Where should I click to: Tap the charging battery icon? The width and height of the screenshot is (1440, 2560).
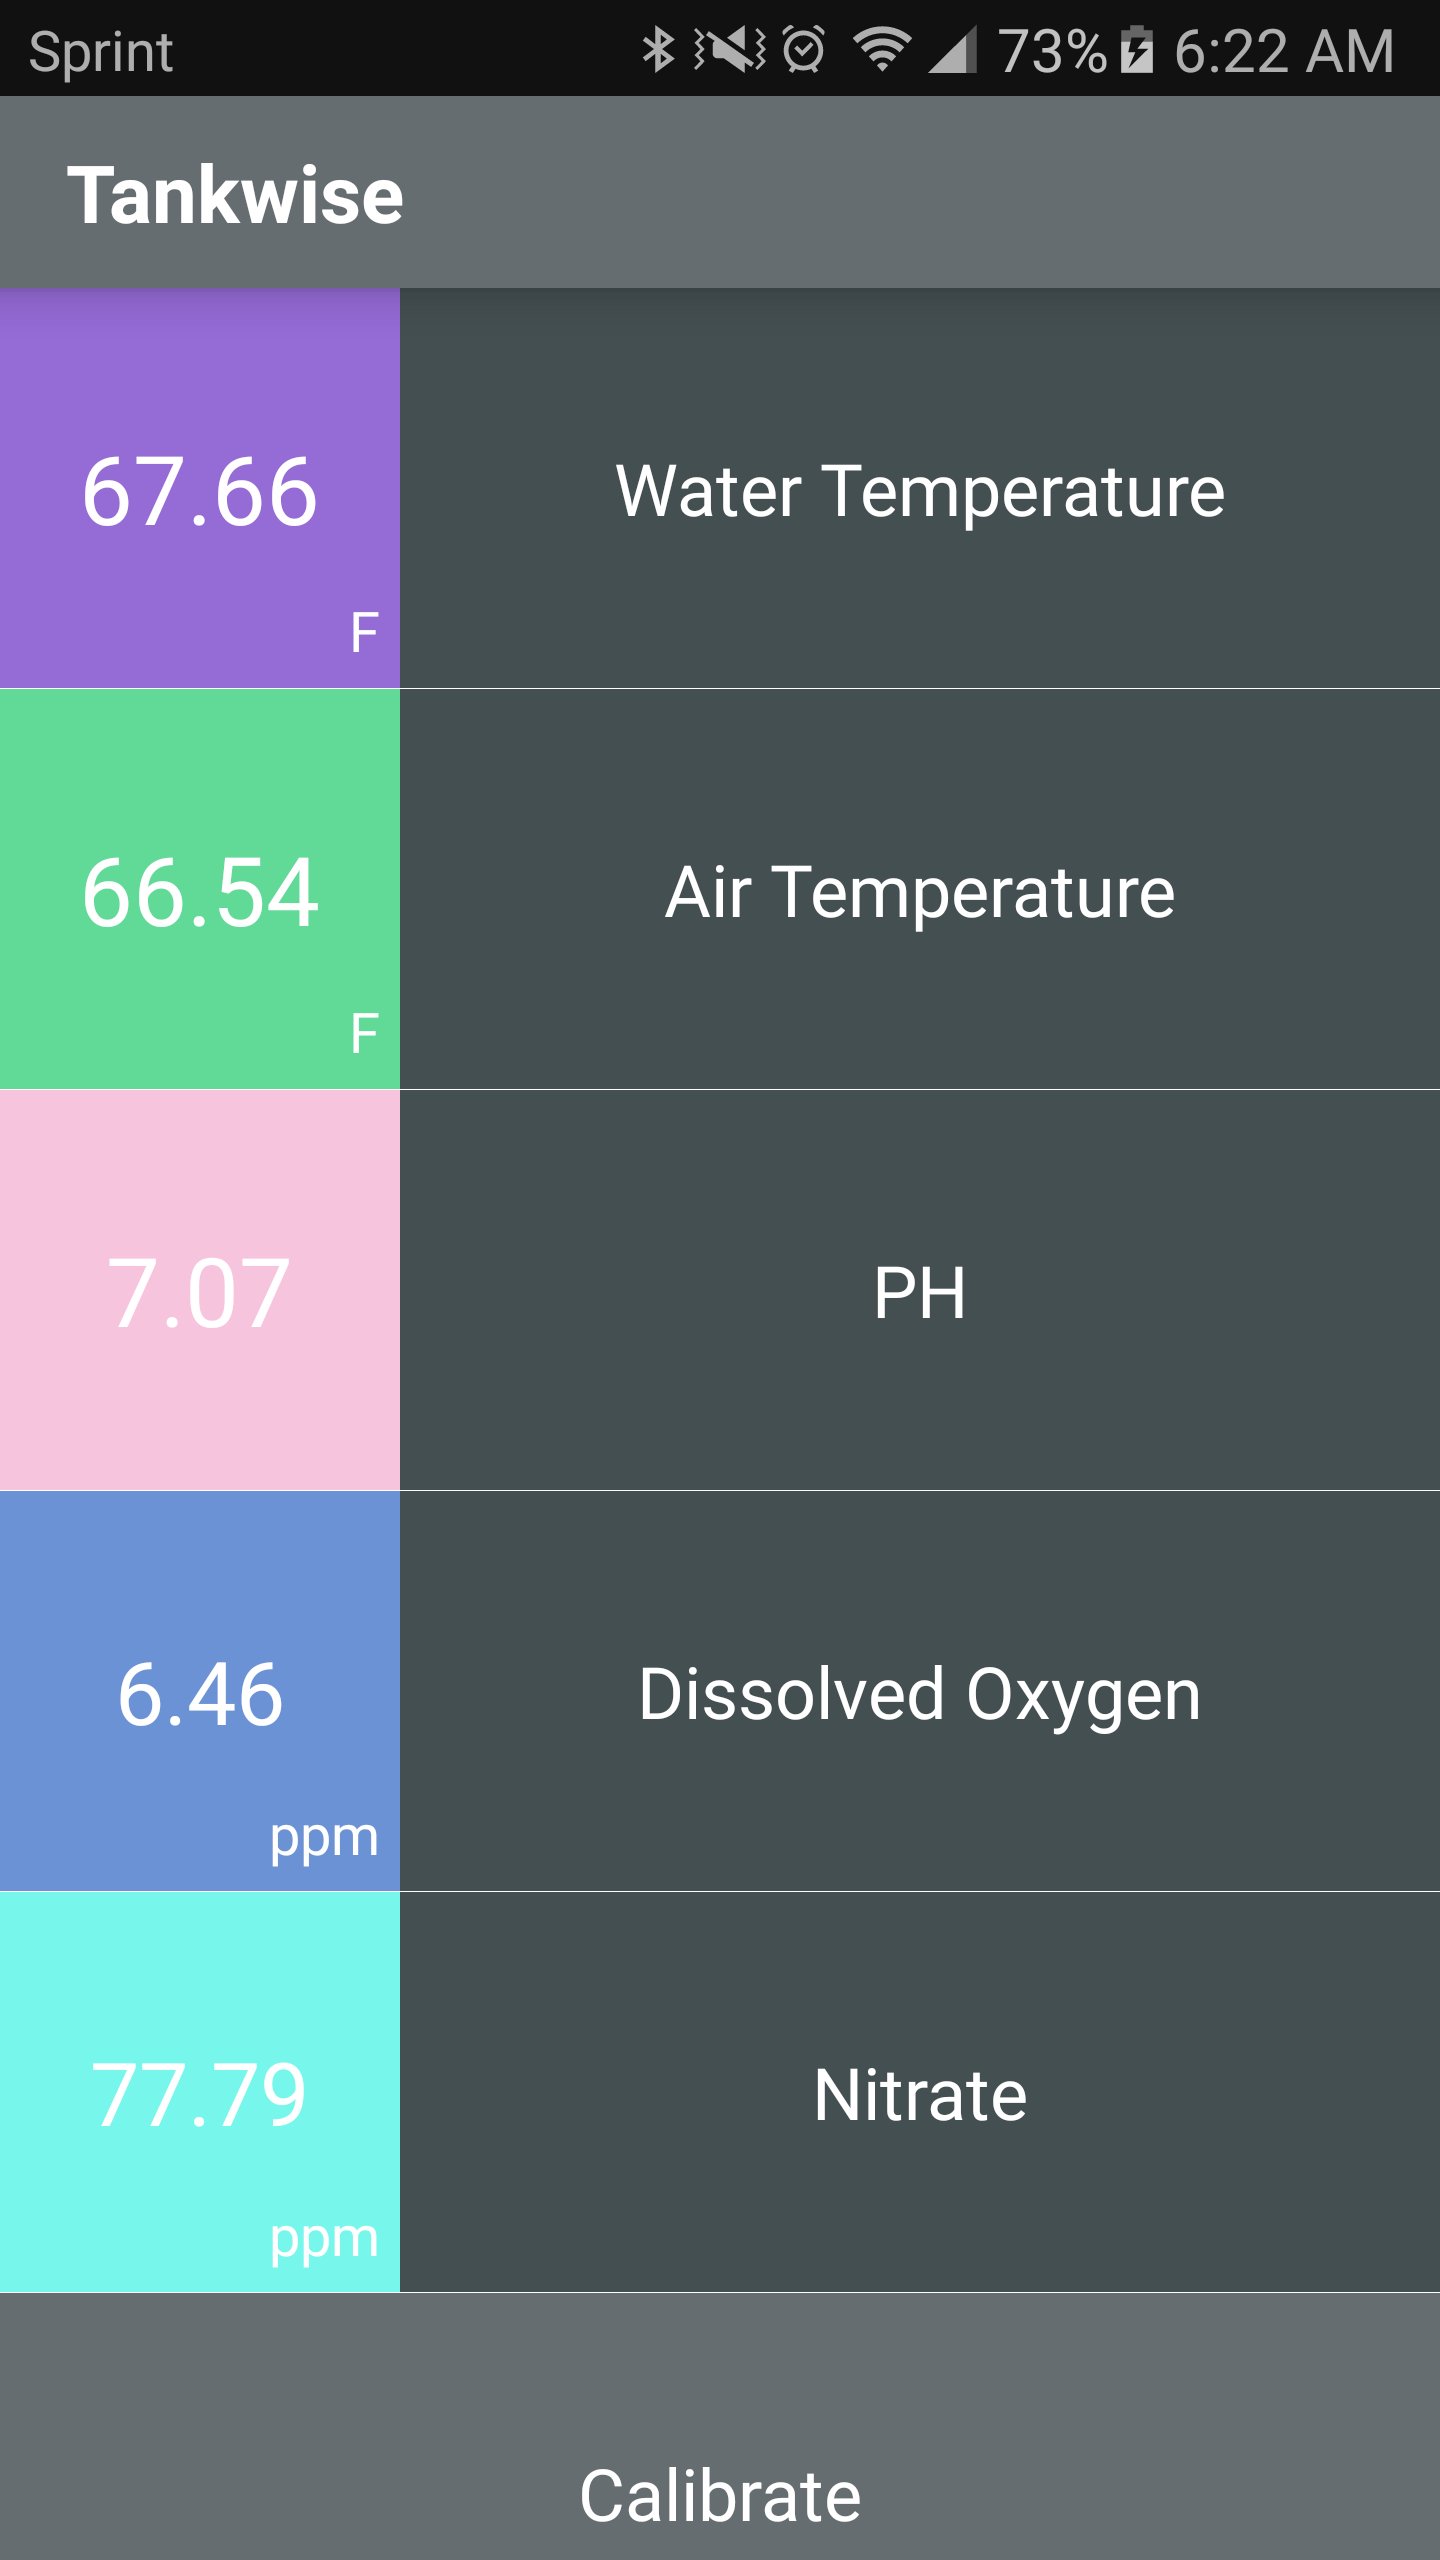pos(1140,52)
